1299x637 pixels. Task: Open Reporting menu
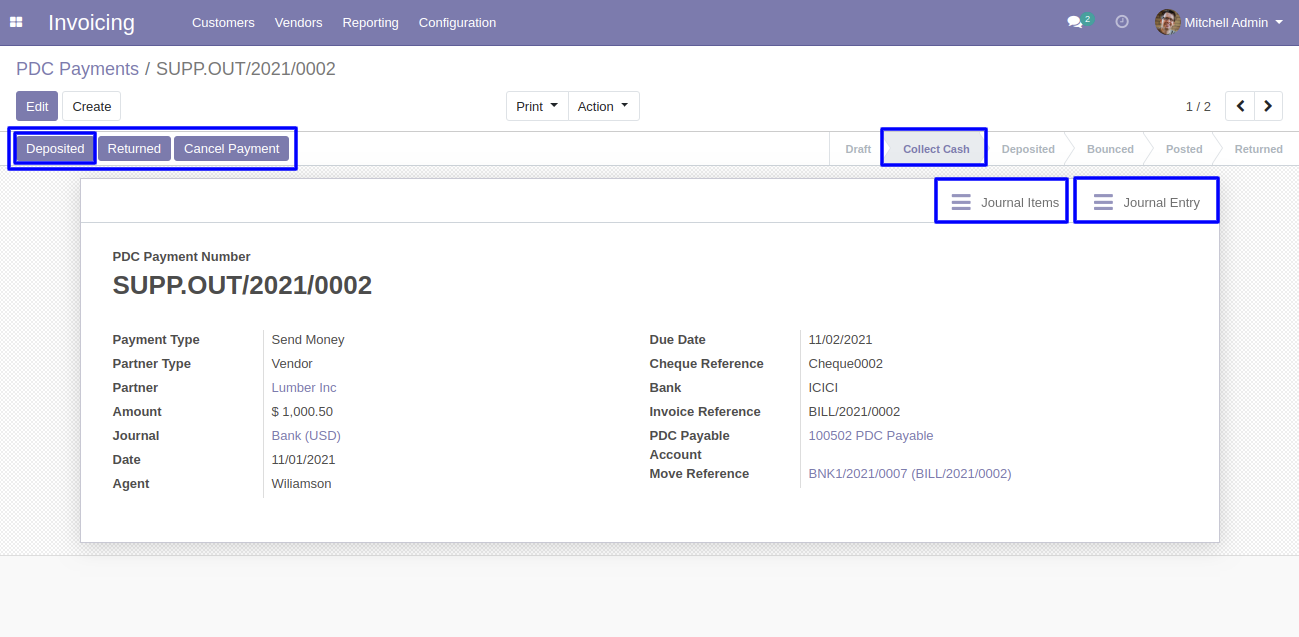[x=370, y=22]
